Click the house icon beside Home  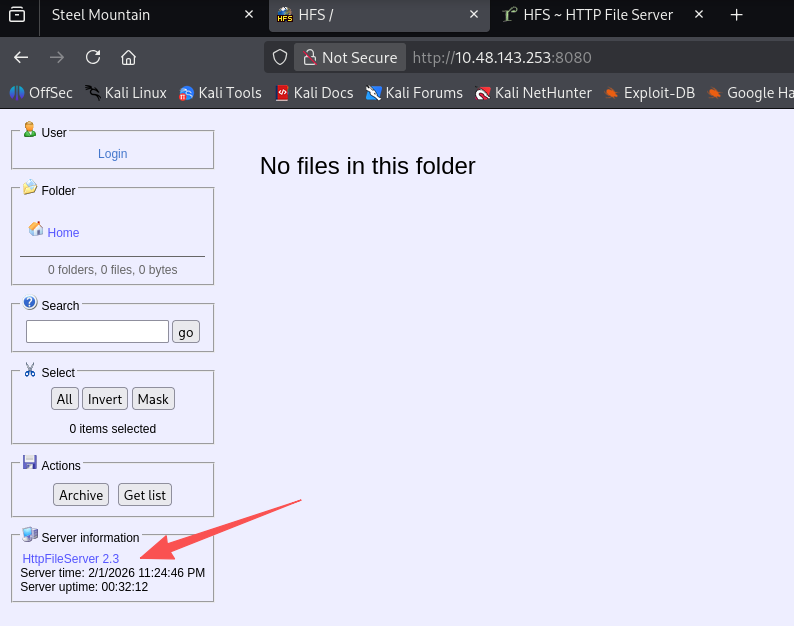pyautogui.click(x=36, y=229)
